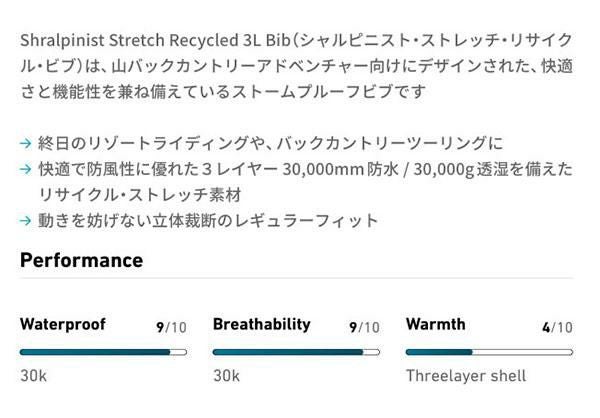Click the Threelayer shell text
This screenshot has width=600, height=418.
[x=465, y=376]
